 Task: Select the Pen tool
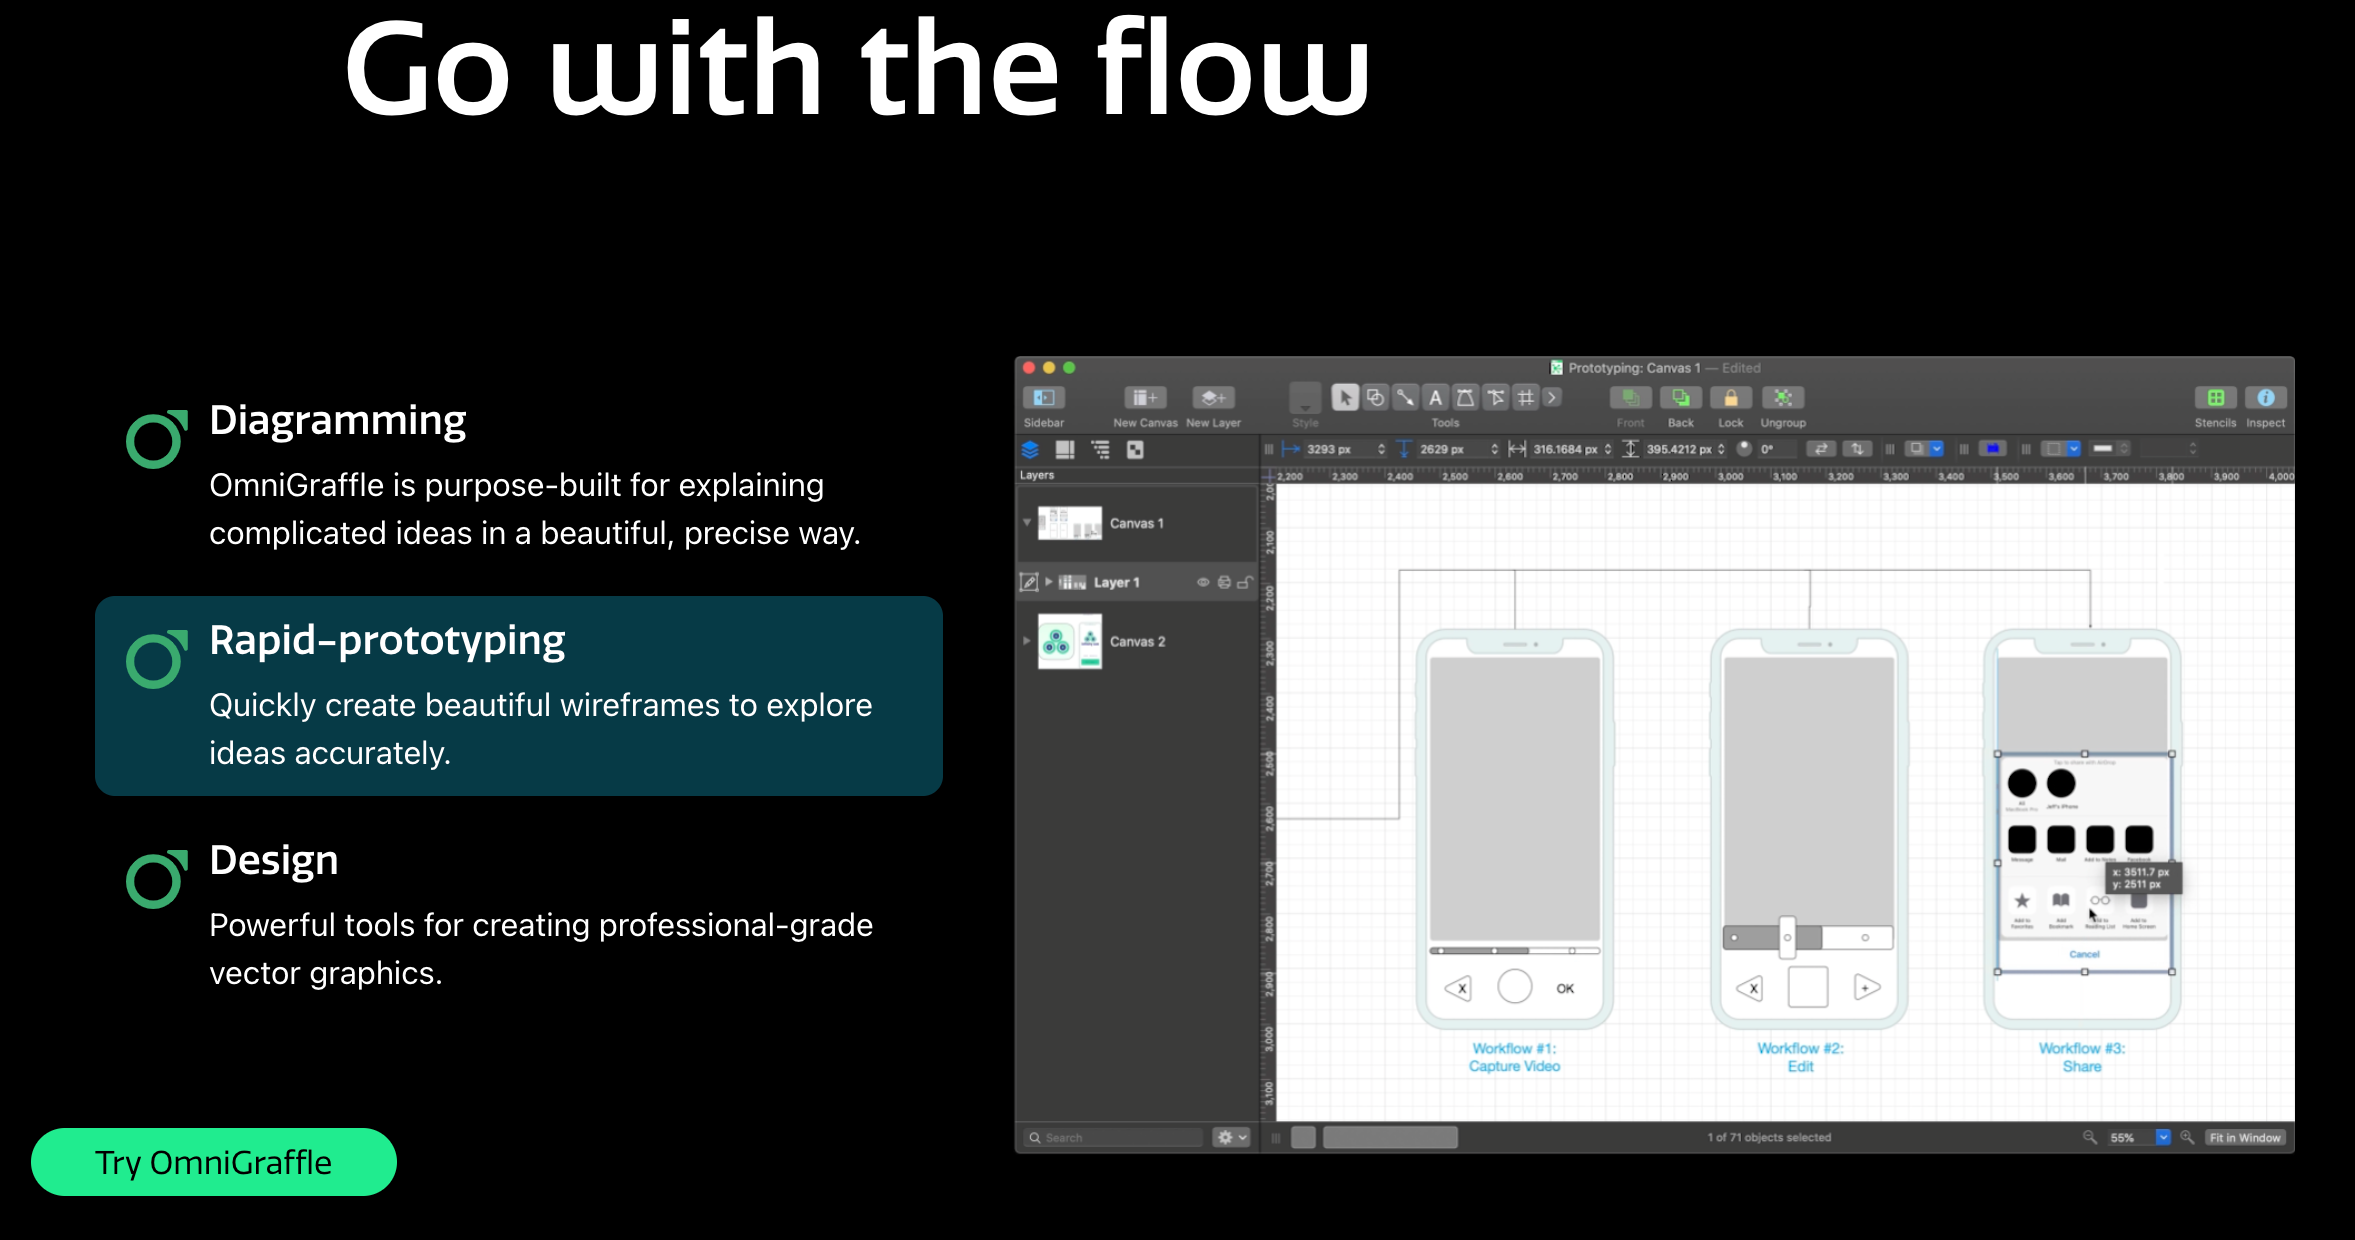coord(1465,398)
